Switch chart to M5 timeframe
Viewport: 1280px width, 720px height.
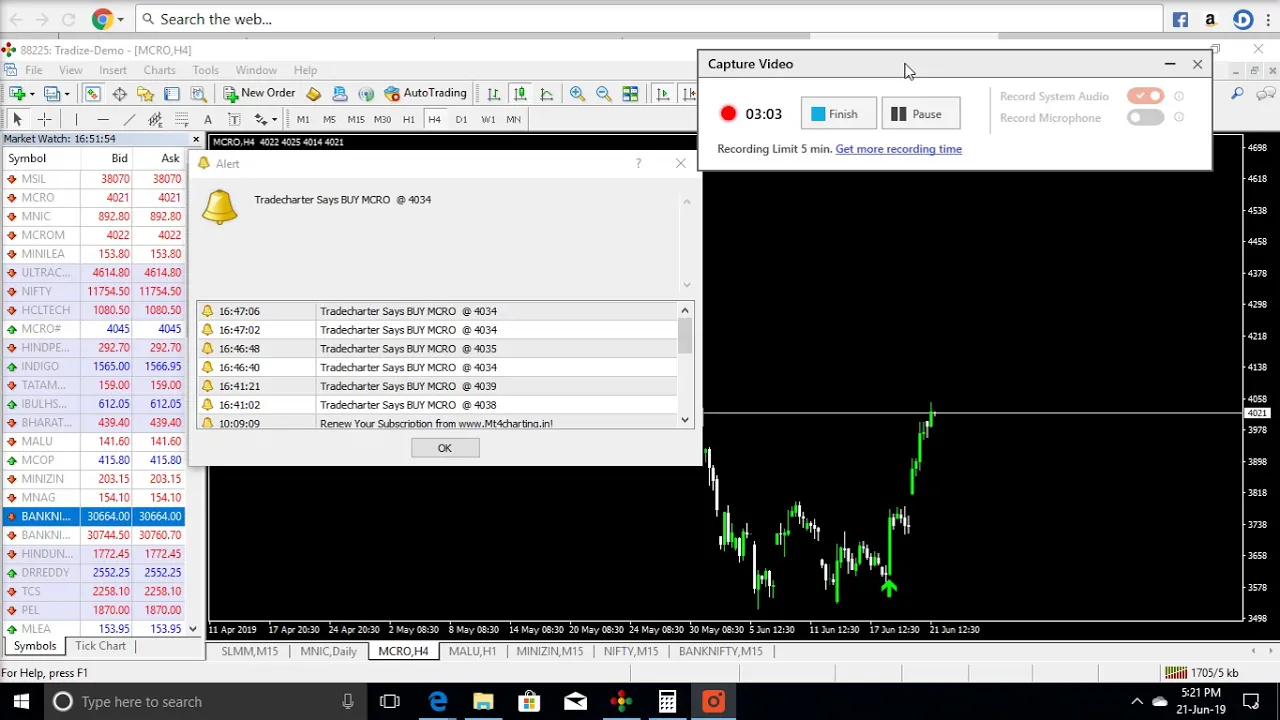point(329,119)
